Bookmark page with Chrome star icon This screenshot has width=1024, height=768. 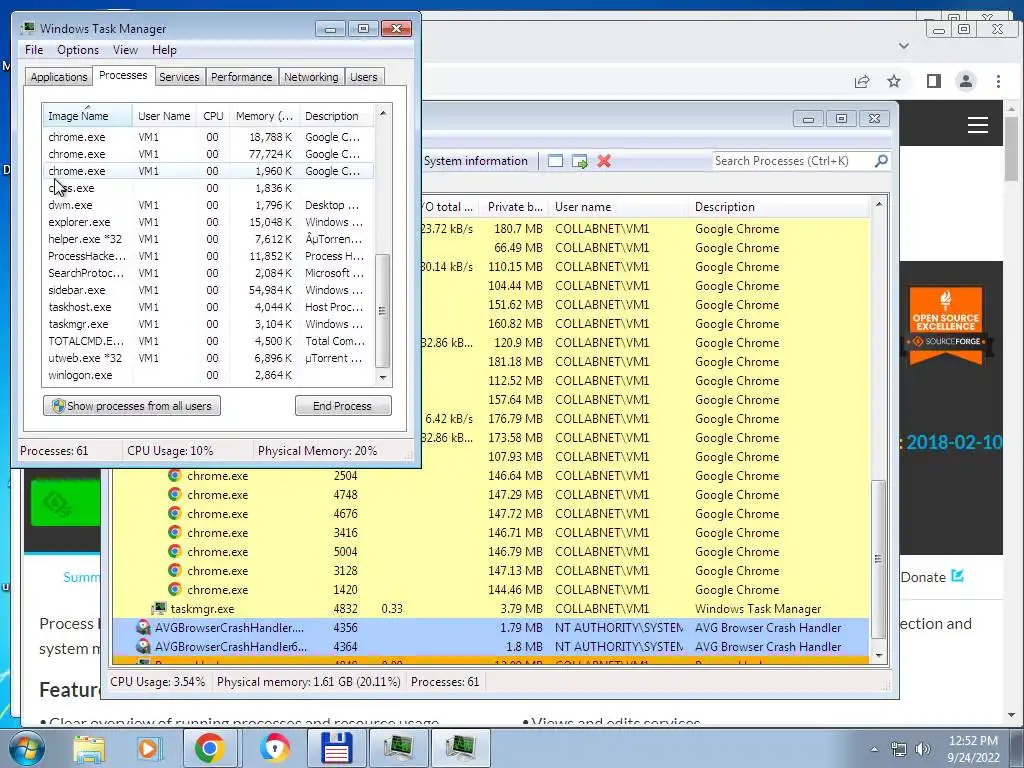[x=894, y=81]
